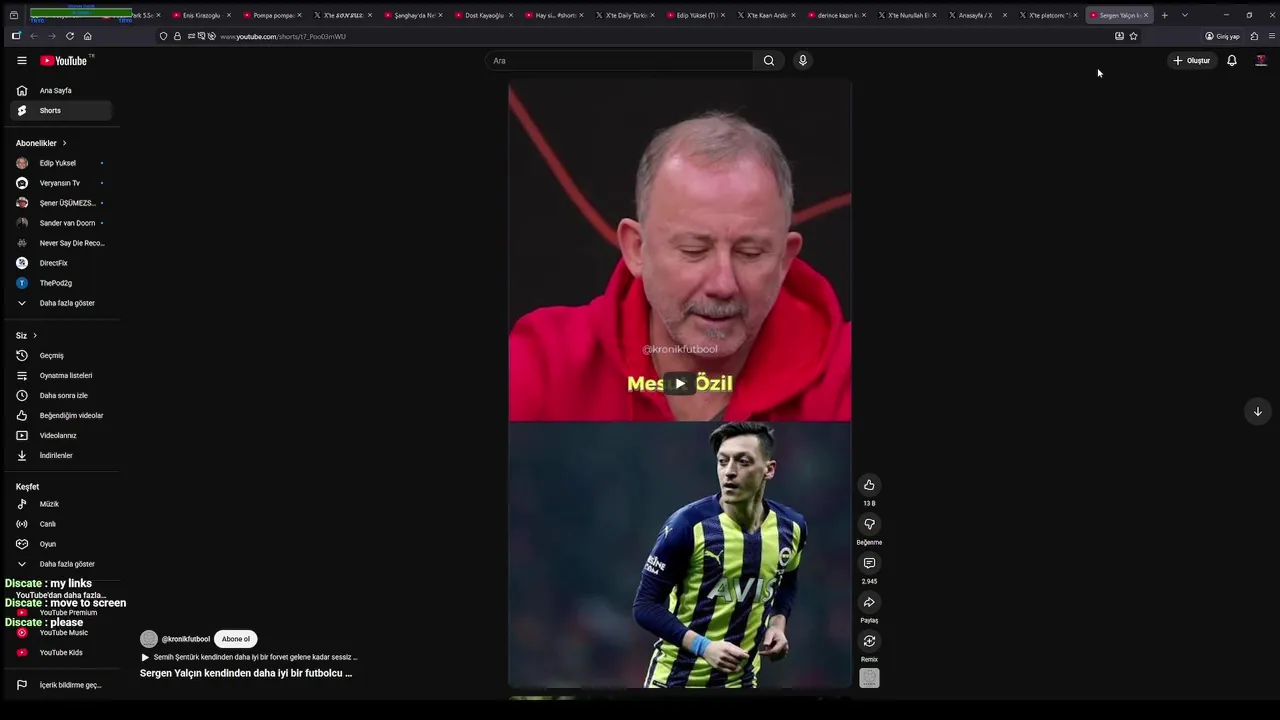1280x720 pixels.
Task: Open Giriş yap account button
Action: click(x=1222, y=36)
